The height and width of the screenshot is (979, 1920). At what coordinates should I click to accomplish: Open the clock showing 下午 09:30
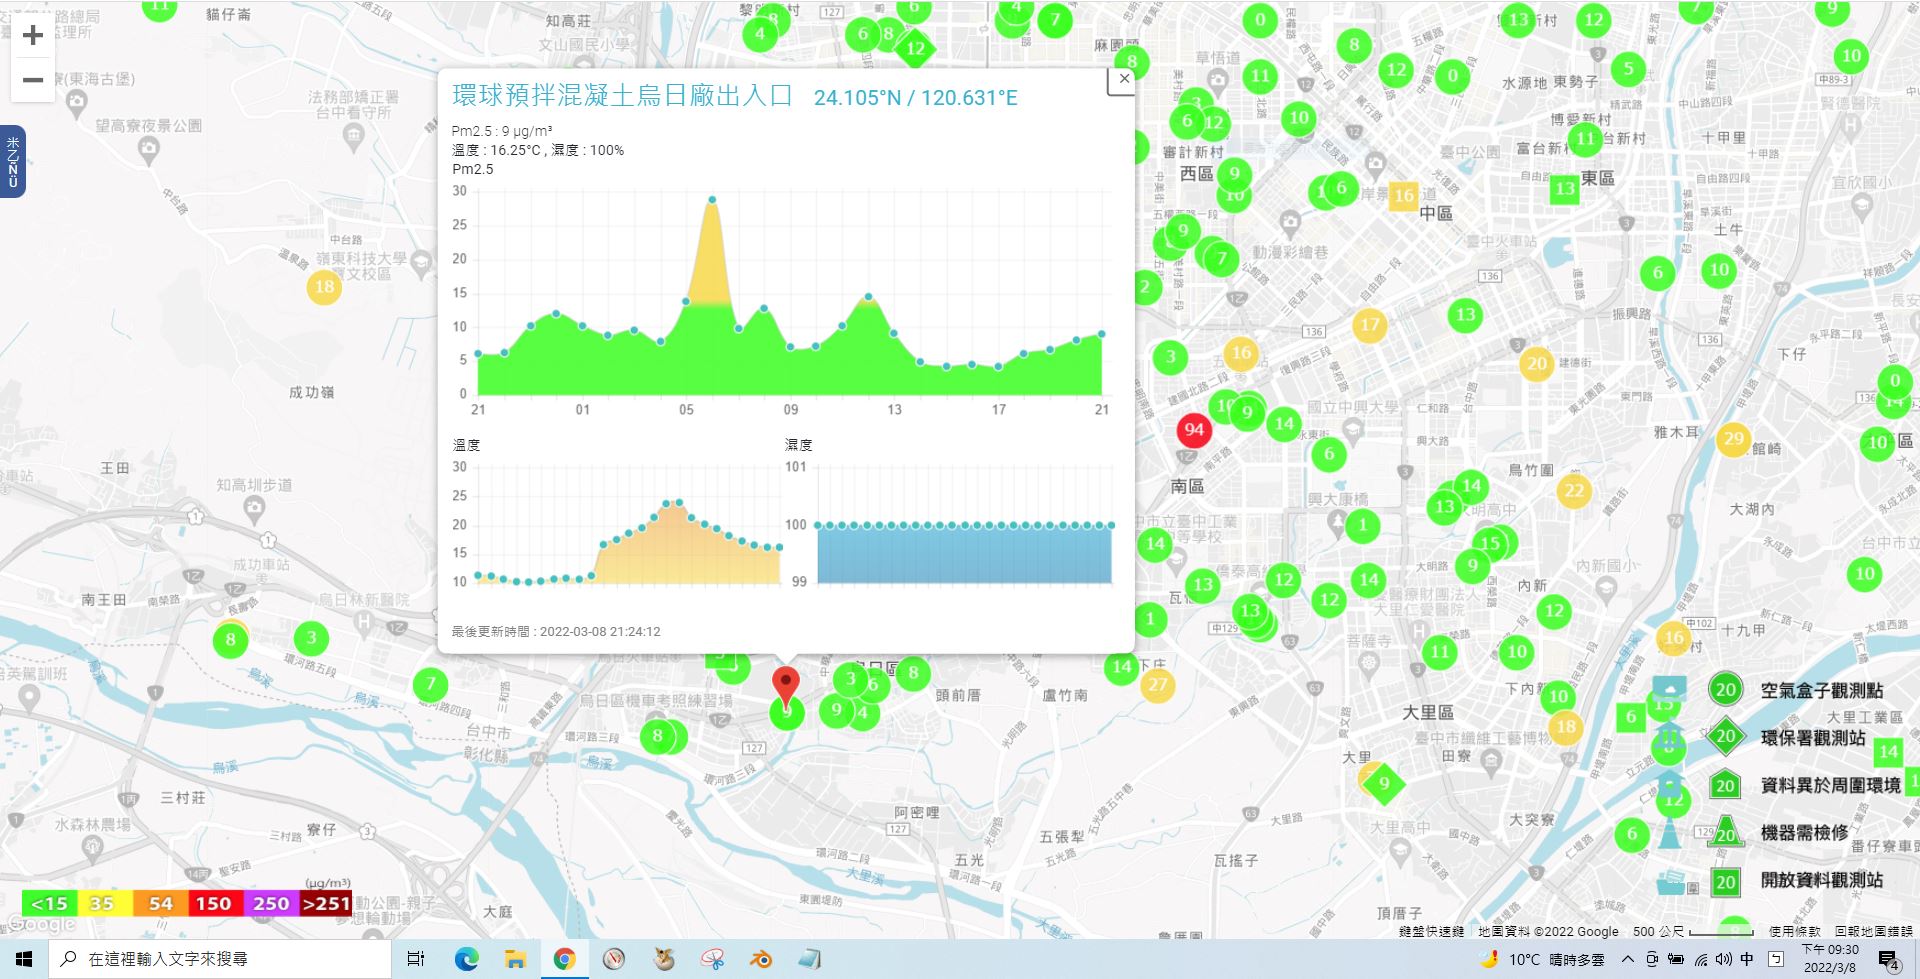tap(1830, 959)
